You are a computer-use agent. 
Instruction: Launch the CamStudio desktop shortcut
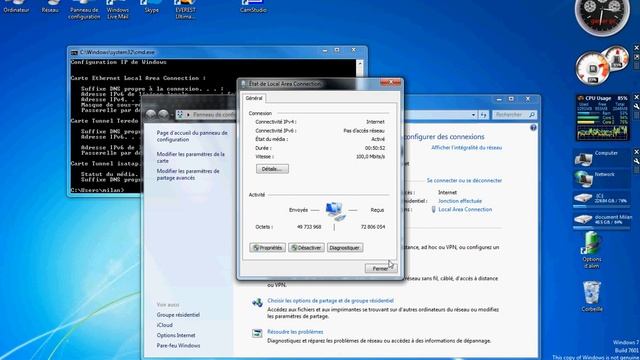[x=253, y=7]
